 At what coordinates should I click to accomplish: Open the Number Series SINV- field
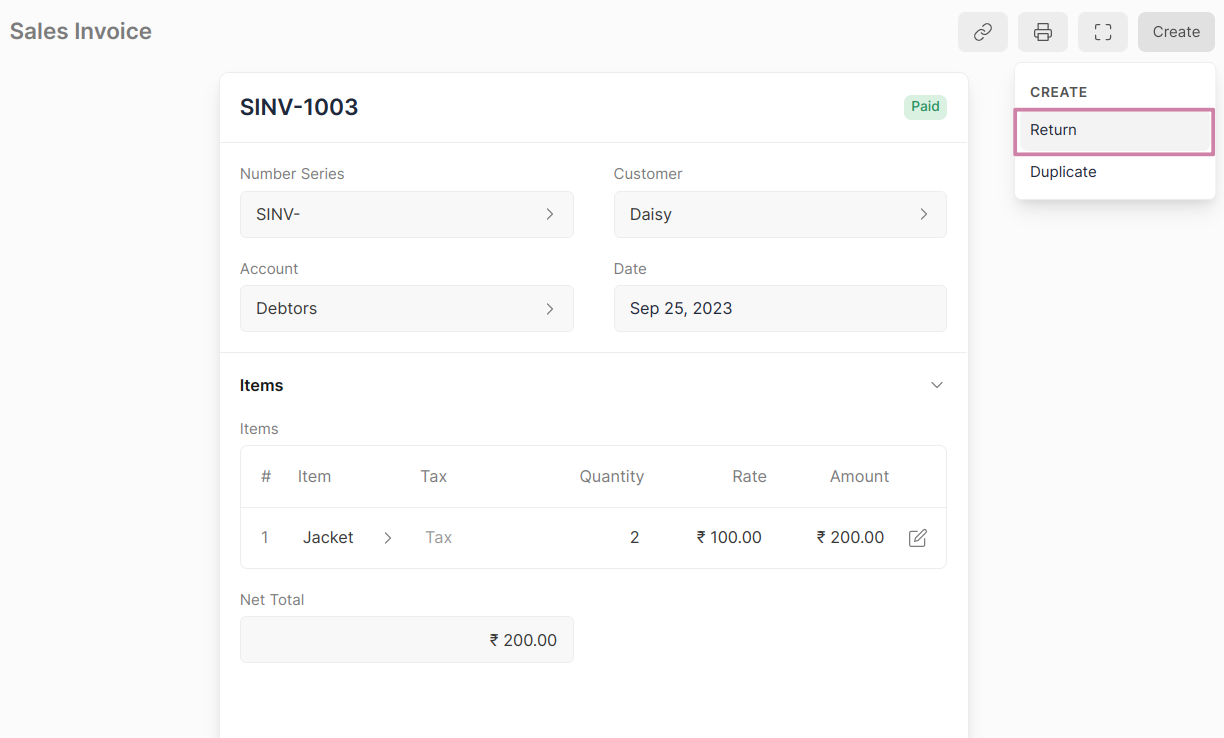point(406,214)
